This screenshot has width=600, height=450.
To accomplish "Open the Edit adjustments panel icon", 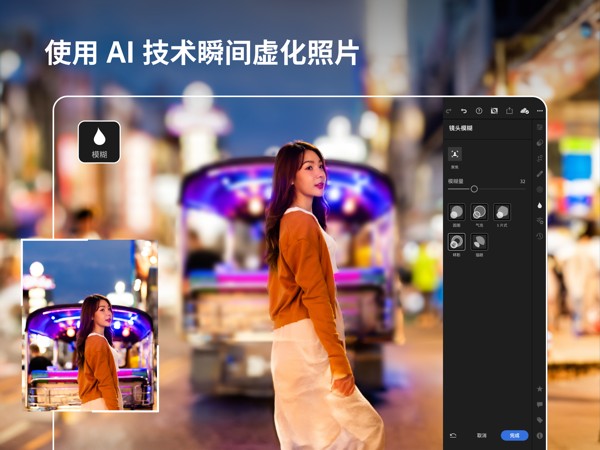I will tap(540, 127).
